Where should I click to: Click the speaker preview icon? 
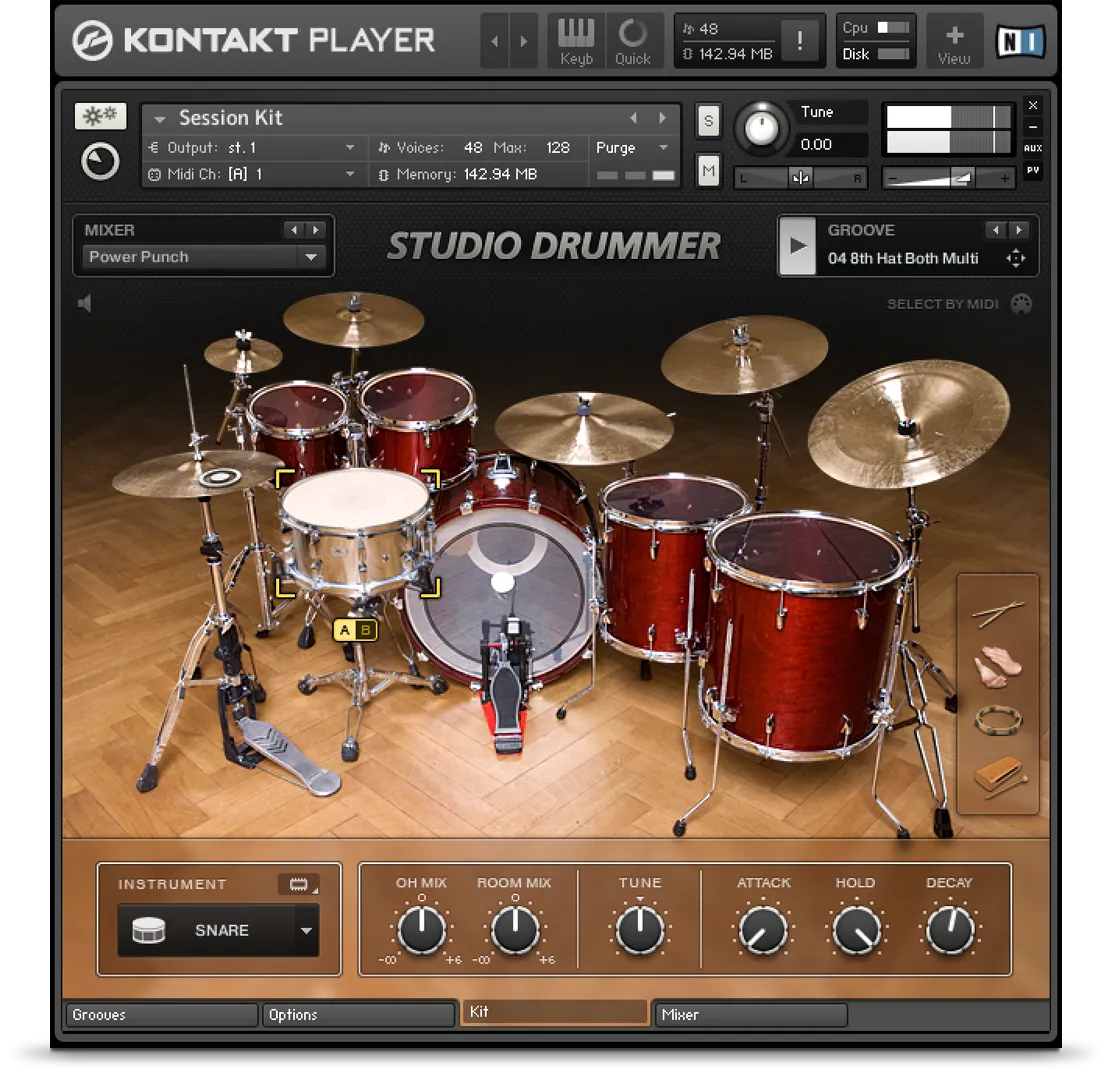pyautogui.click(x=84, y=304)
